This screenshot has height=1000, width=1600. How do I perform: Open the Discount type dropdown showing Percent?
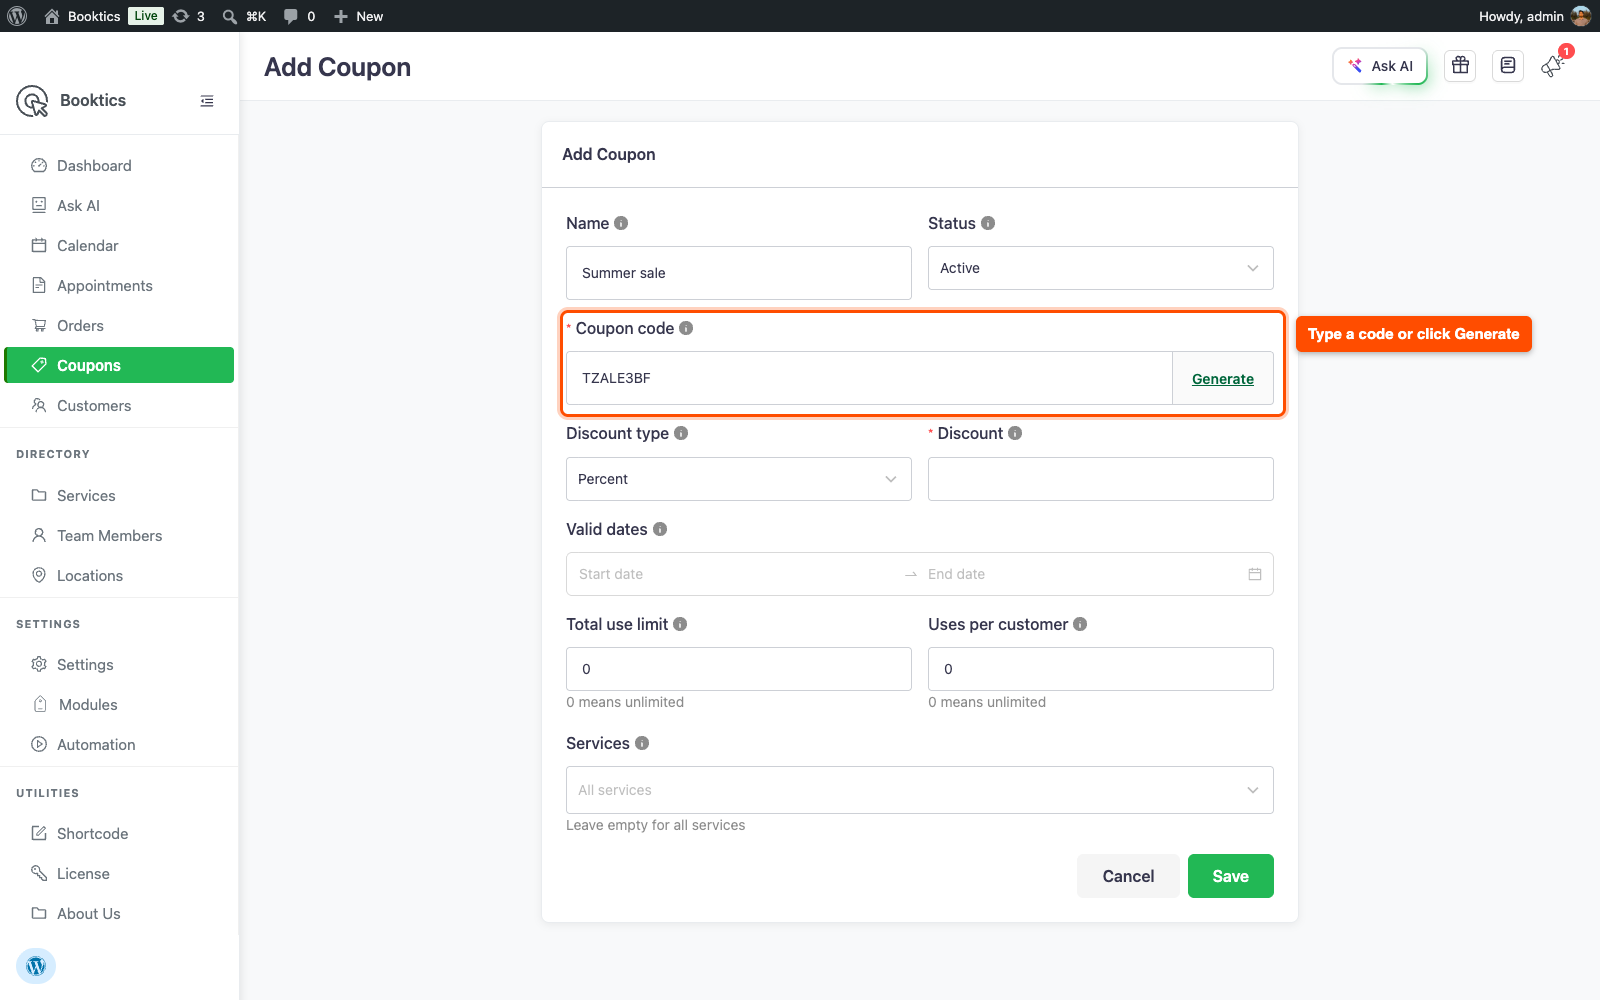pos(739,479)
